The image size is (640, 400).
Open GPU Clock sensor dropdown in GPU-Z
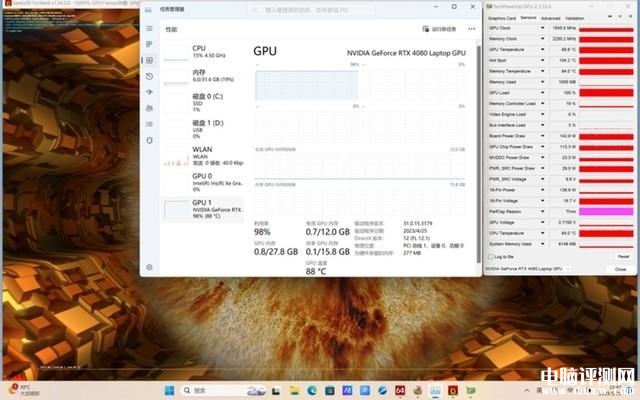(x=542, y=28)
